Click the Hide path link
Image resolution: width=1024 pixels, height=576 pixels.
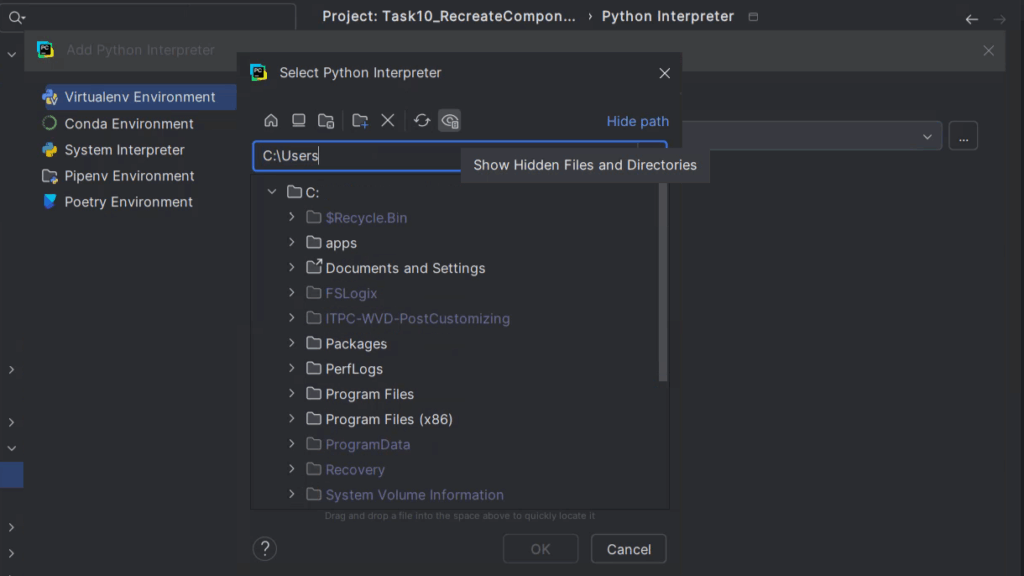click(x=637, y=121)
